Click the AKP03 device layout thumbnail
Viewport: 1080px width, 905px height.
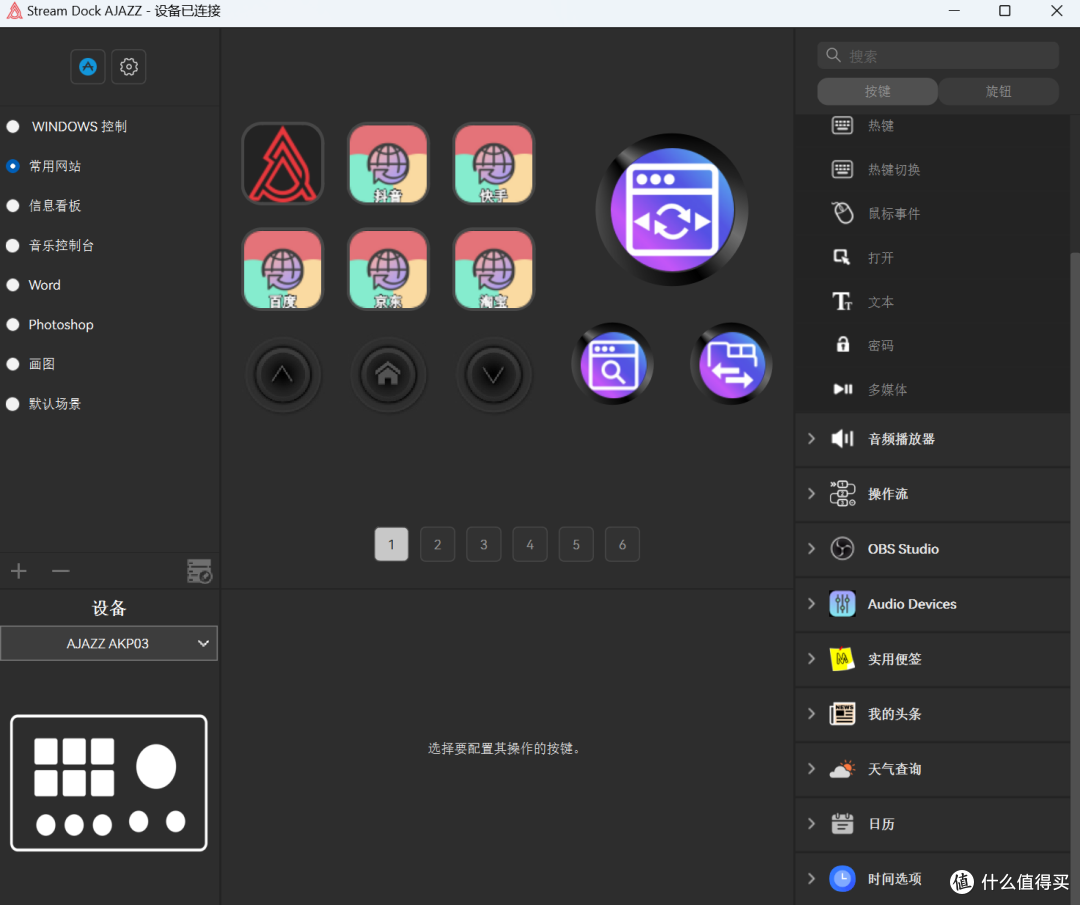[109, 783]
